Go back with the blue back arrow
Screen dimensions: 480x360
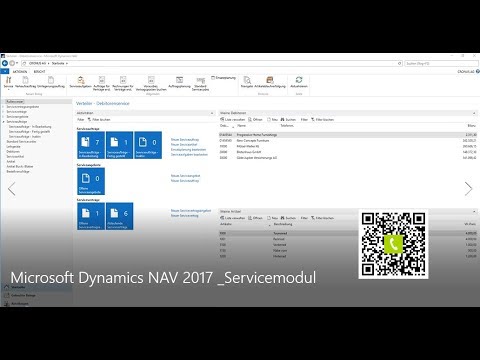[5, 63]
